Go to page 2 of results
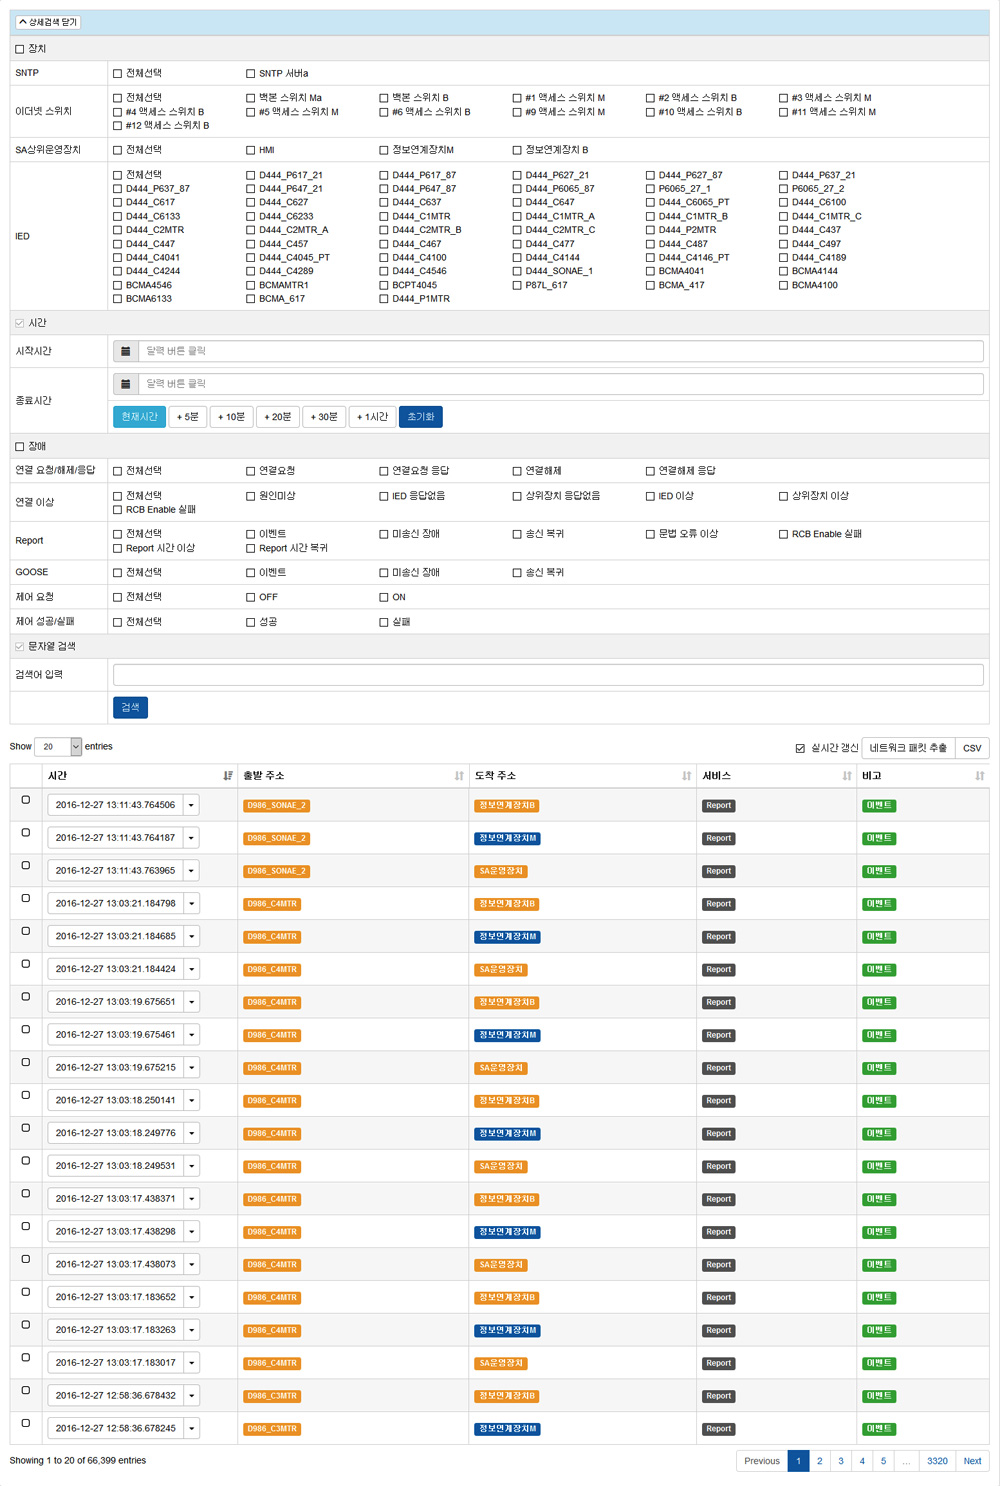 tap(820, 1461)
